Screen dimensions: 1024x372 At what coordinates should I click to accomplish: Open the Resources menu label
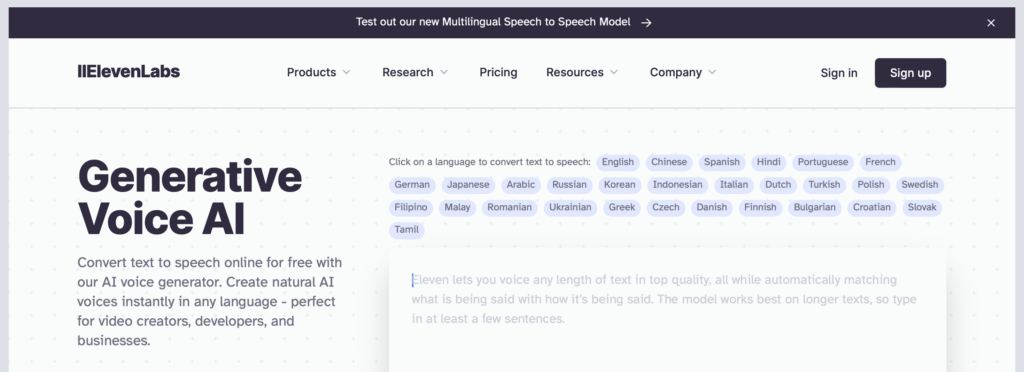click(x=575, y=72)
